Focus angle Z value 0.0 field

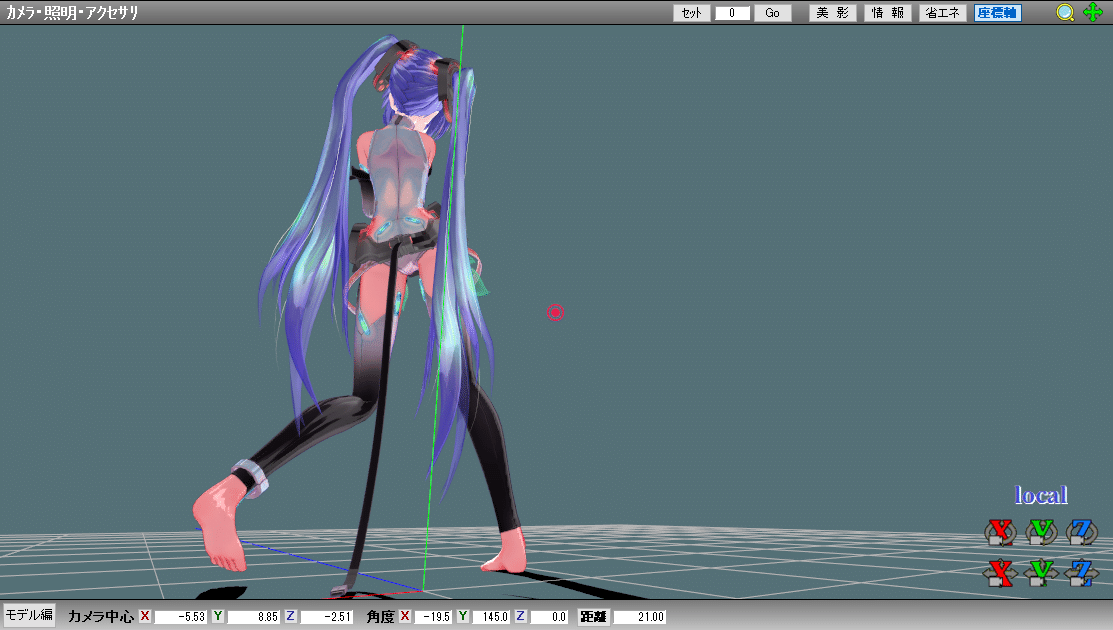(549, 617)
